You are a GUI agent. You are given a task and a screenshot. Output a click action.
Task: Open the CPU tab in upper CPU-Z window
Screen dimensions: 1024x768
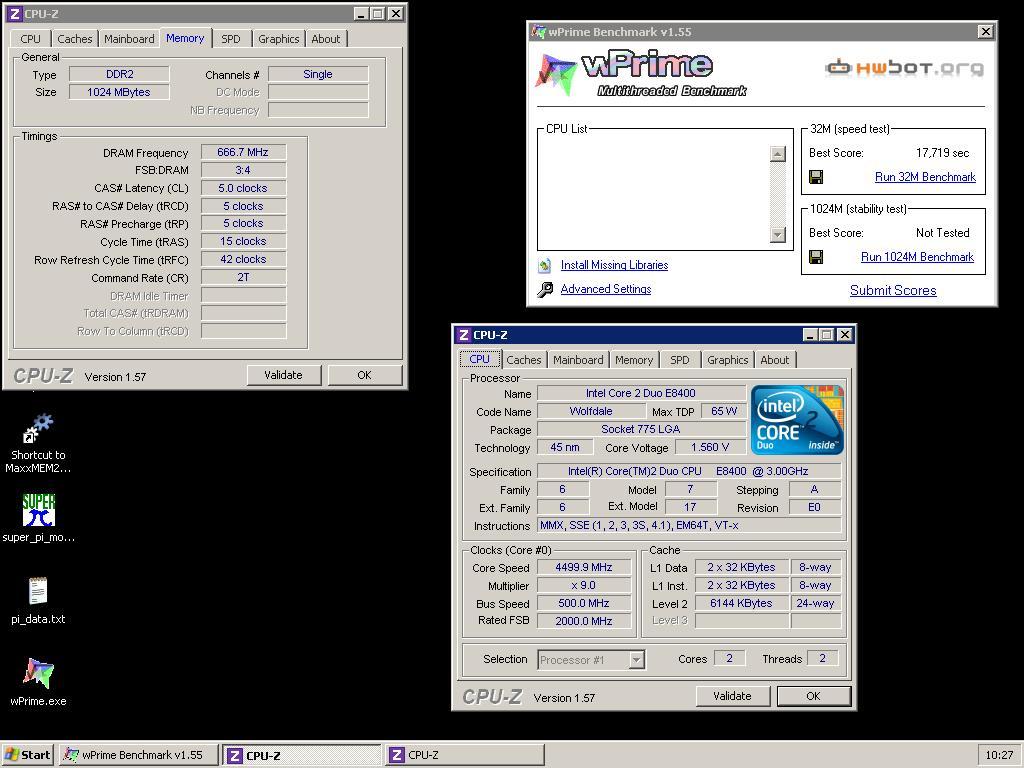tap(30, 39)
